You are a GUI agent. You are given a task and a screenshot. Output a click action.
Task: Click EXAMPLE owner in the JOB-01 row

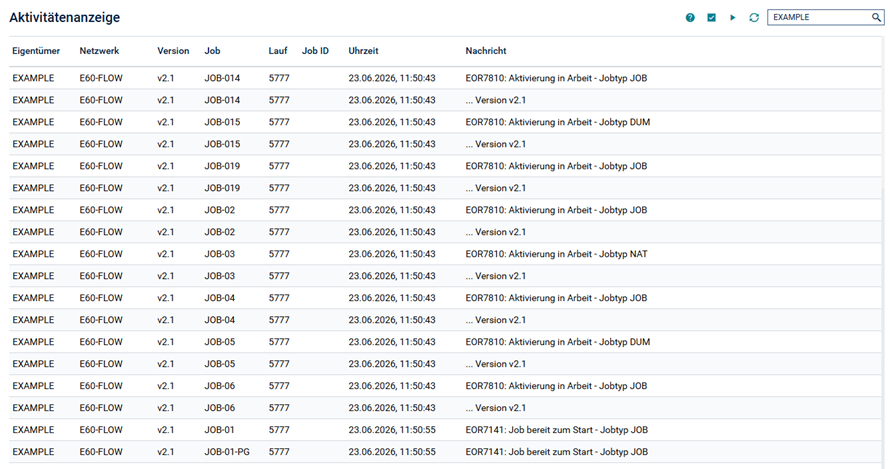[x=33, y=430]
